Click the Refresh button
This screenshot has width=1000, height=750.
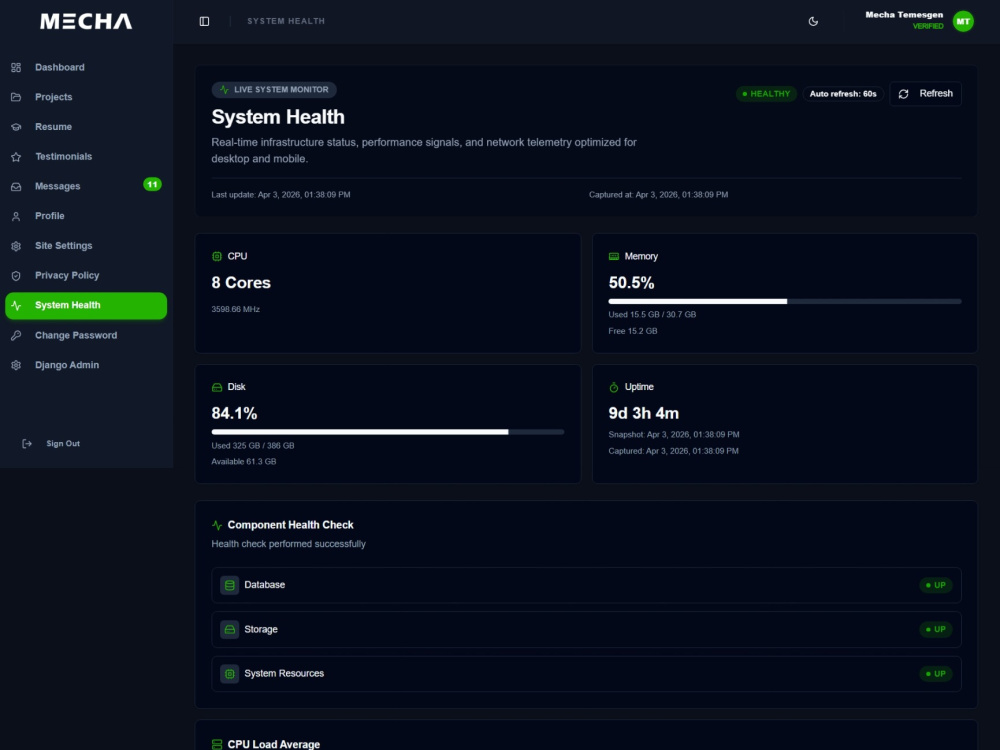tap(925, 94)
